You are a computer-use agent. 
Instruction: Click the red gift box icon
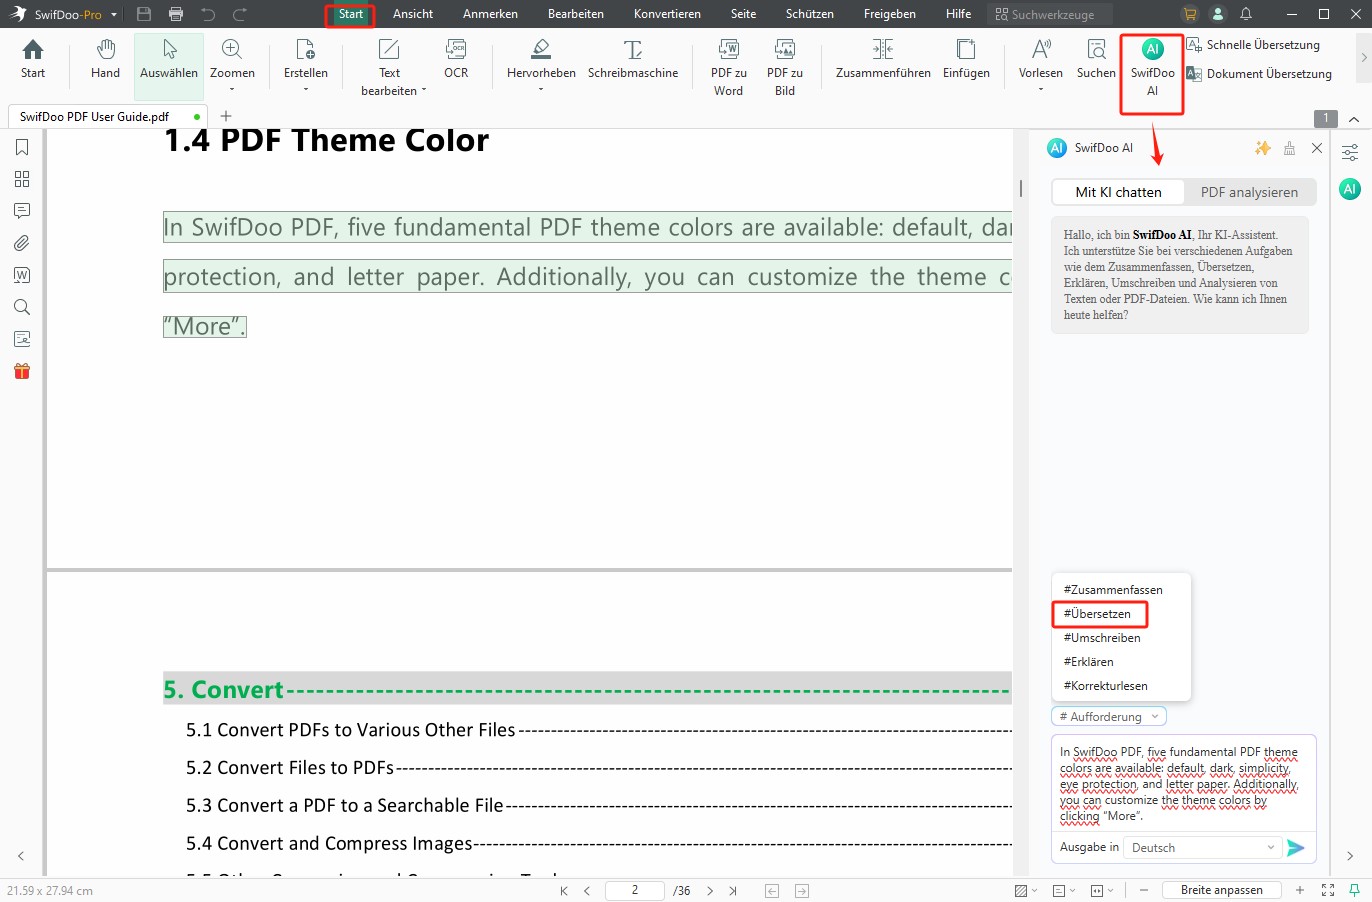pyautogui.click(x=22, y=371)
